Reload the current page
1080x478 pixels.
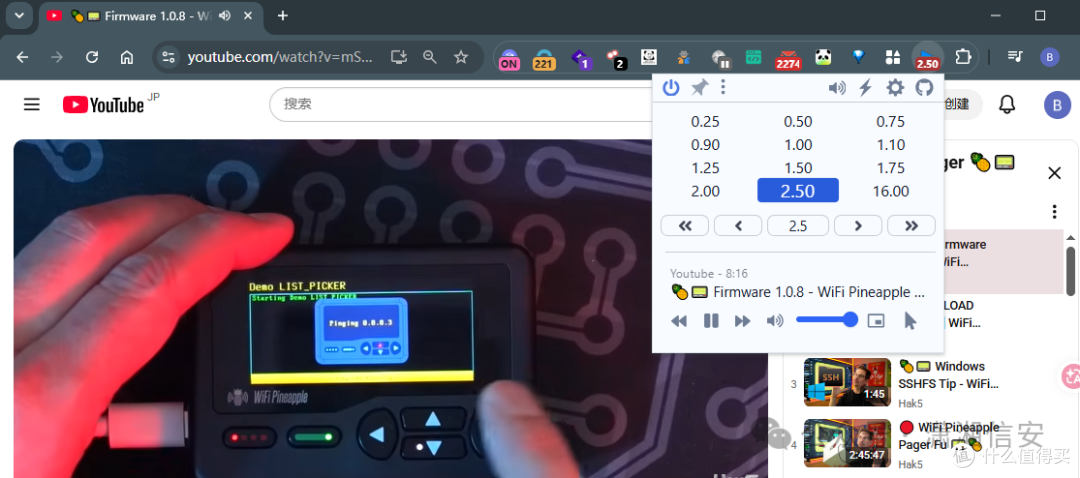(92, 57)
